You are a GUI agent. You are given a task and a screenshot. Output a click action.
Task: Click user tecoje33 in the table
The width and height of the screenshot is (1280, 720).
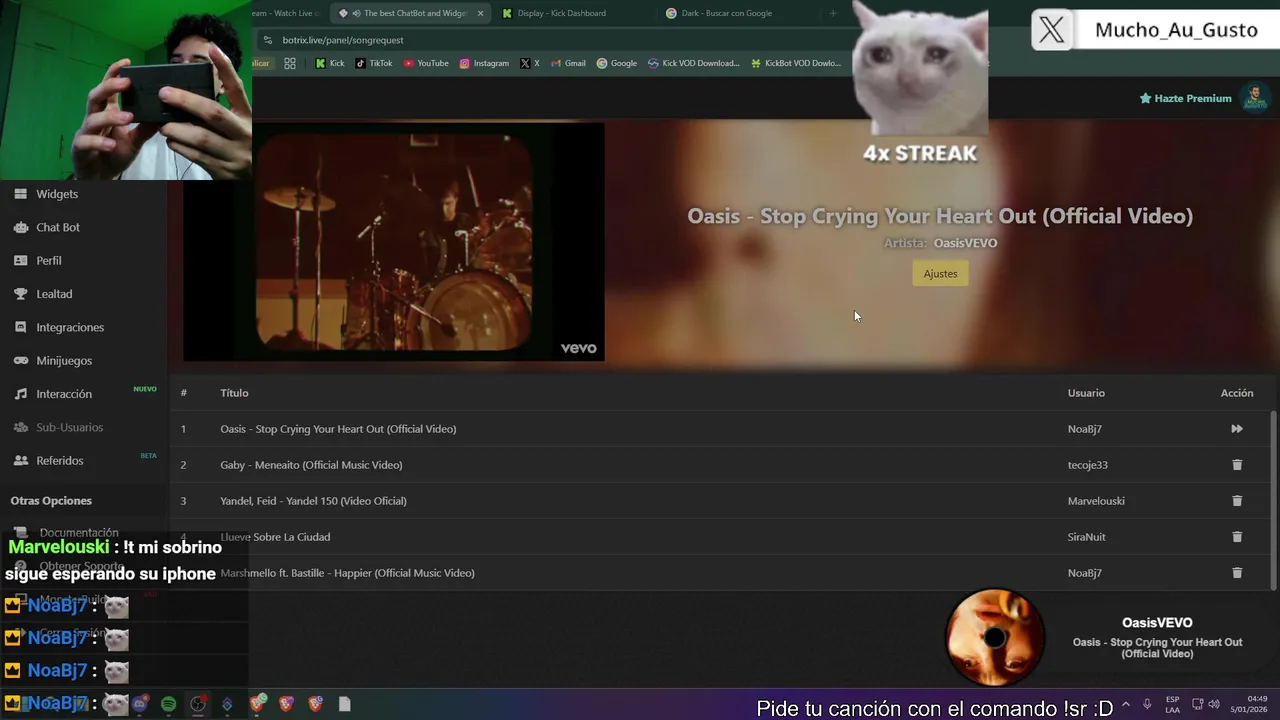[x=1087, y=465]
